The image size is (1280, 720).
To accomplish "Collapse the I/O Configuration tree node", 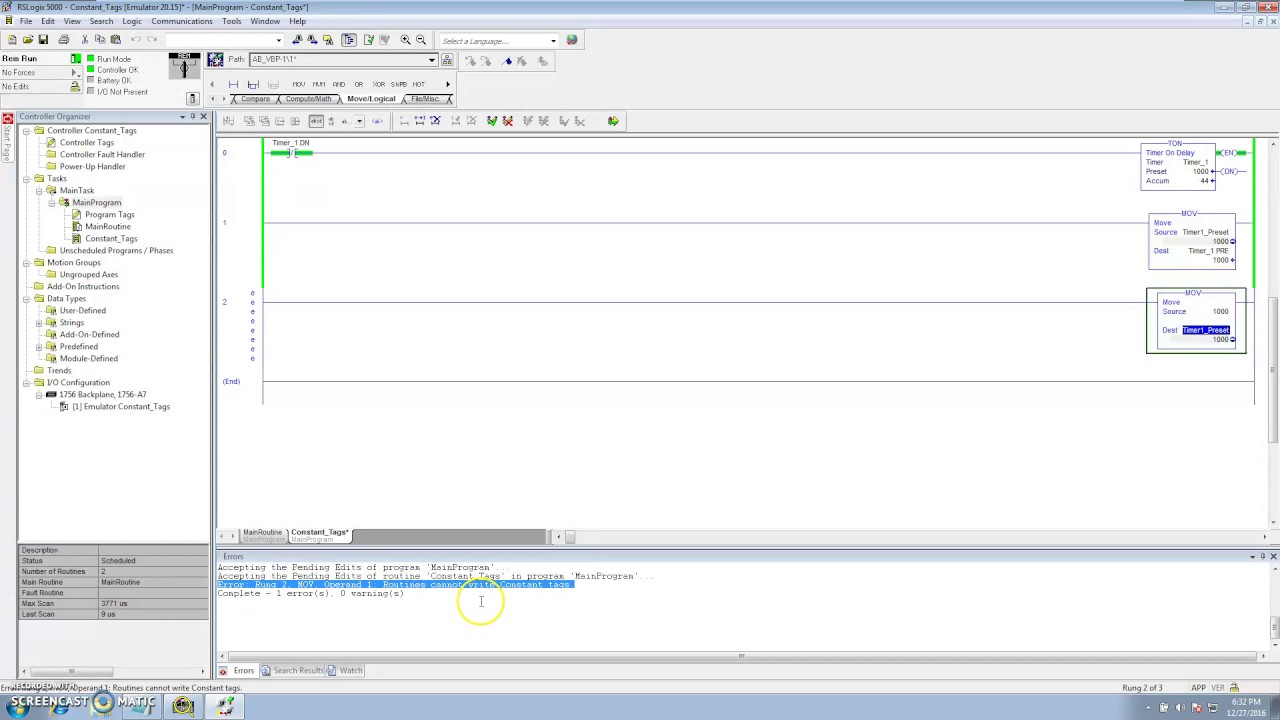I will [x=26, y=383].
